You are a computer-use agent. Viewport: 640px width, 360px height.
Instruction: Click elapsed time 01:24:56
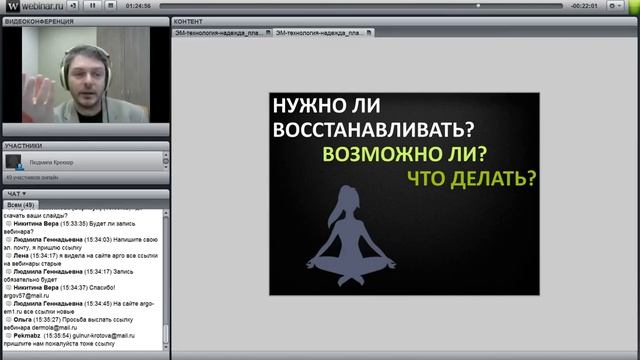tap(138, 6)
